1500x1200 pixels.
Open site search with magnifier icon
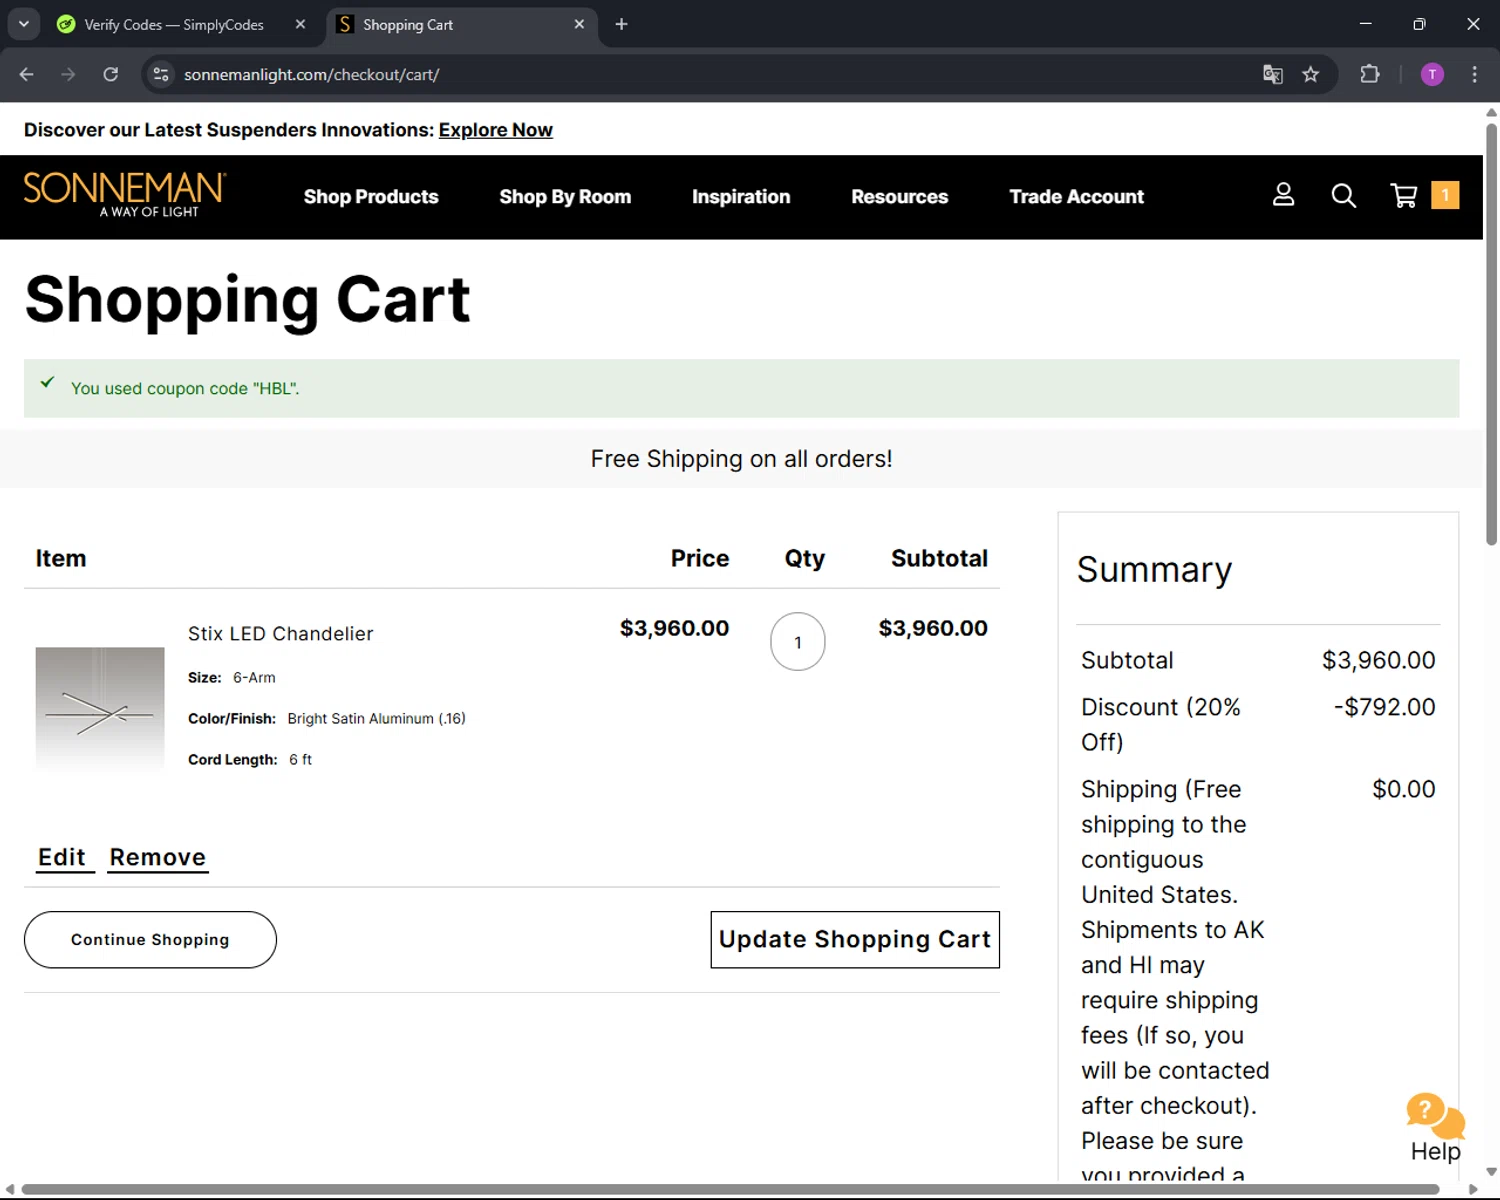pos(1344,196)
